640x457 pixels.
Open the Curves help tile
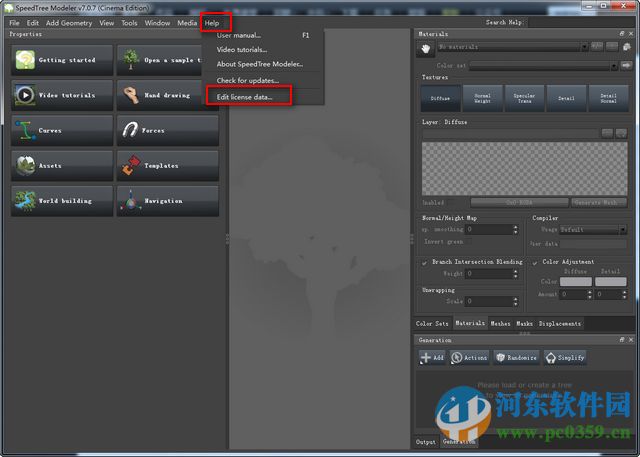coord(62,131)
